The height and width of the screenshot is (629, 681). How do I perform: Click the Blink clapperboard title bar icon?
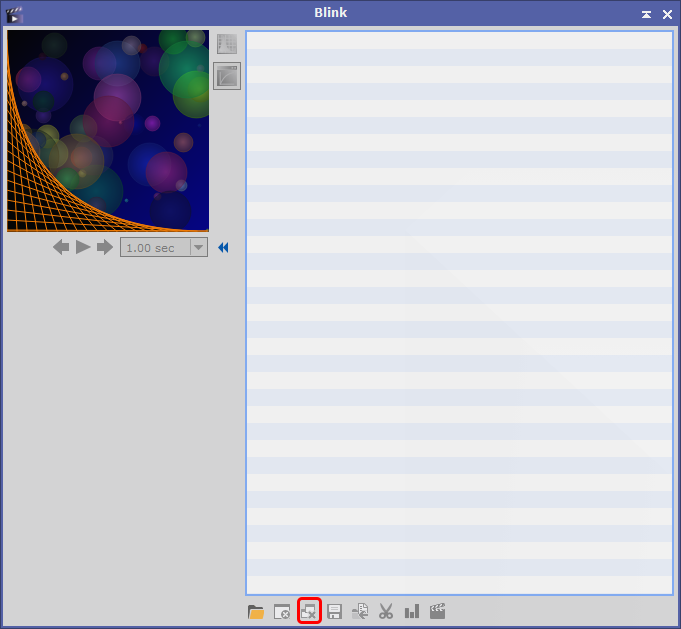point(14,14)
